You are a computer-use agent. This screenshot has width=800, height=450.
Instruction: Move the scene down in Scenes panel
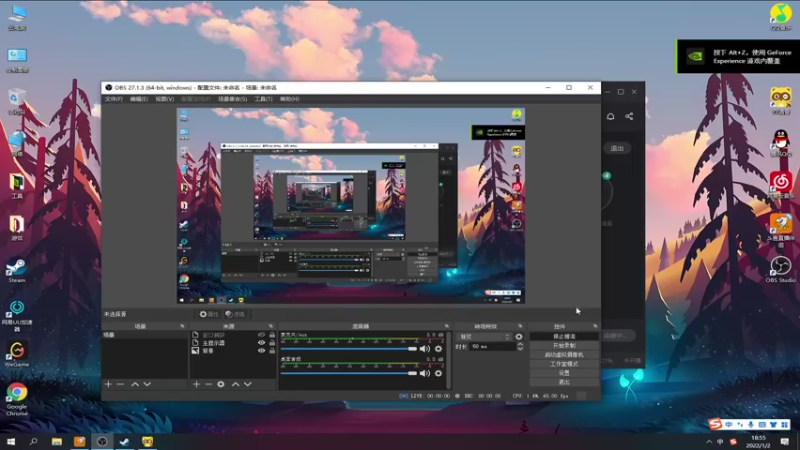click(x=147, y=384)
